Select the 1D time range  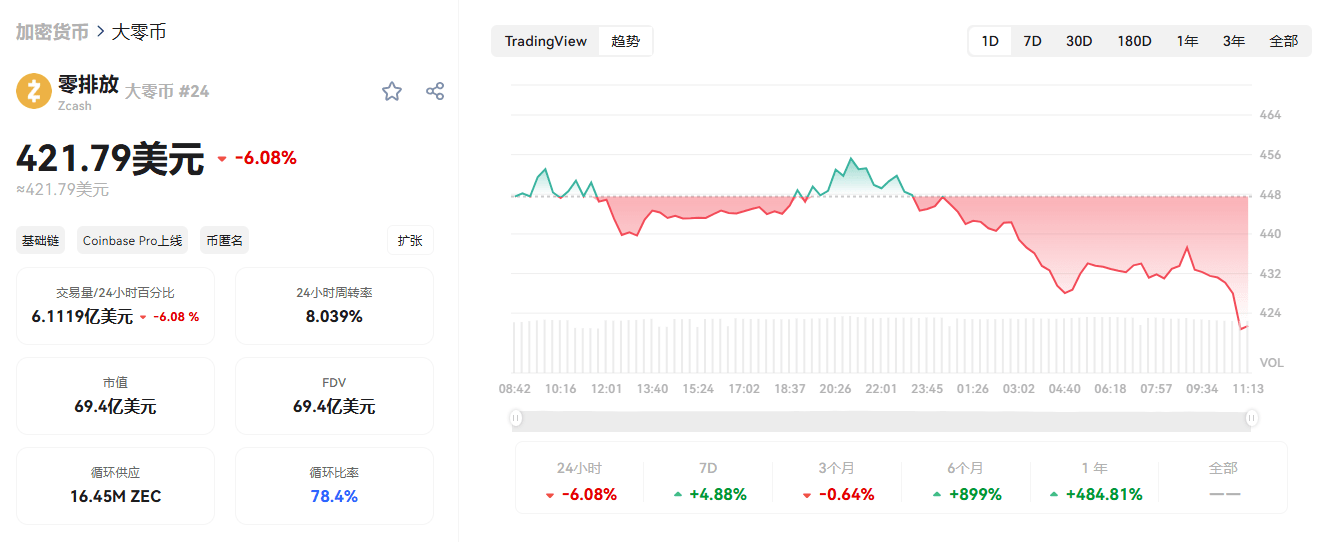coord(990,41)
